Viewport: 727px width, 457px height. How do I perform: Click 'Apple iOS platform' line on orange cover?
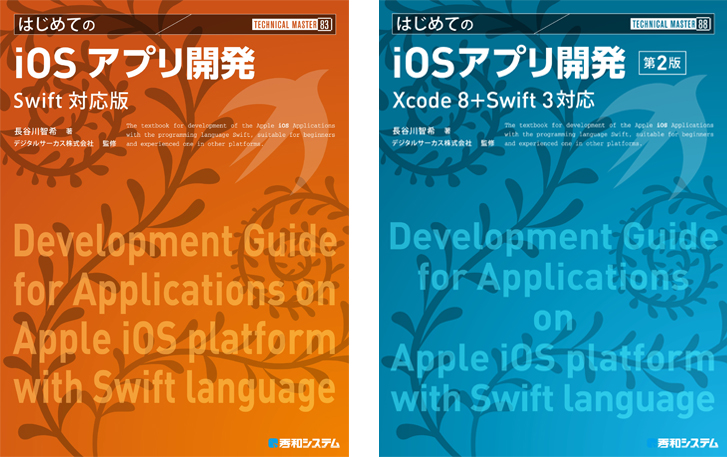point(175,339)
